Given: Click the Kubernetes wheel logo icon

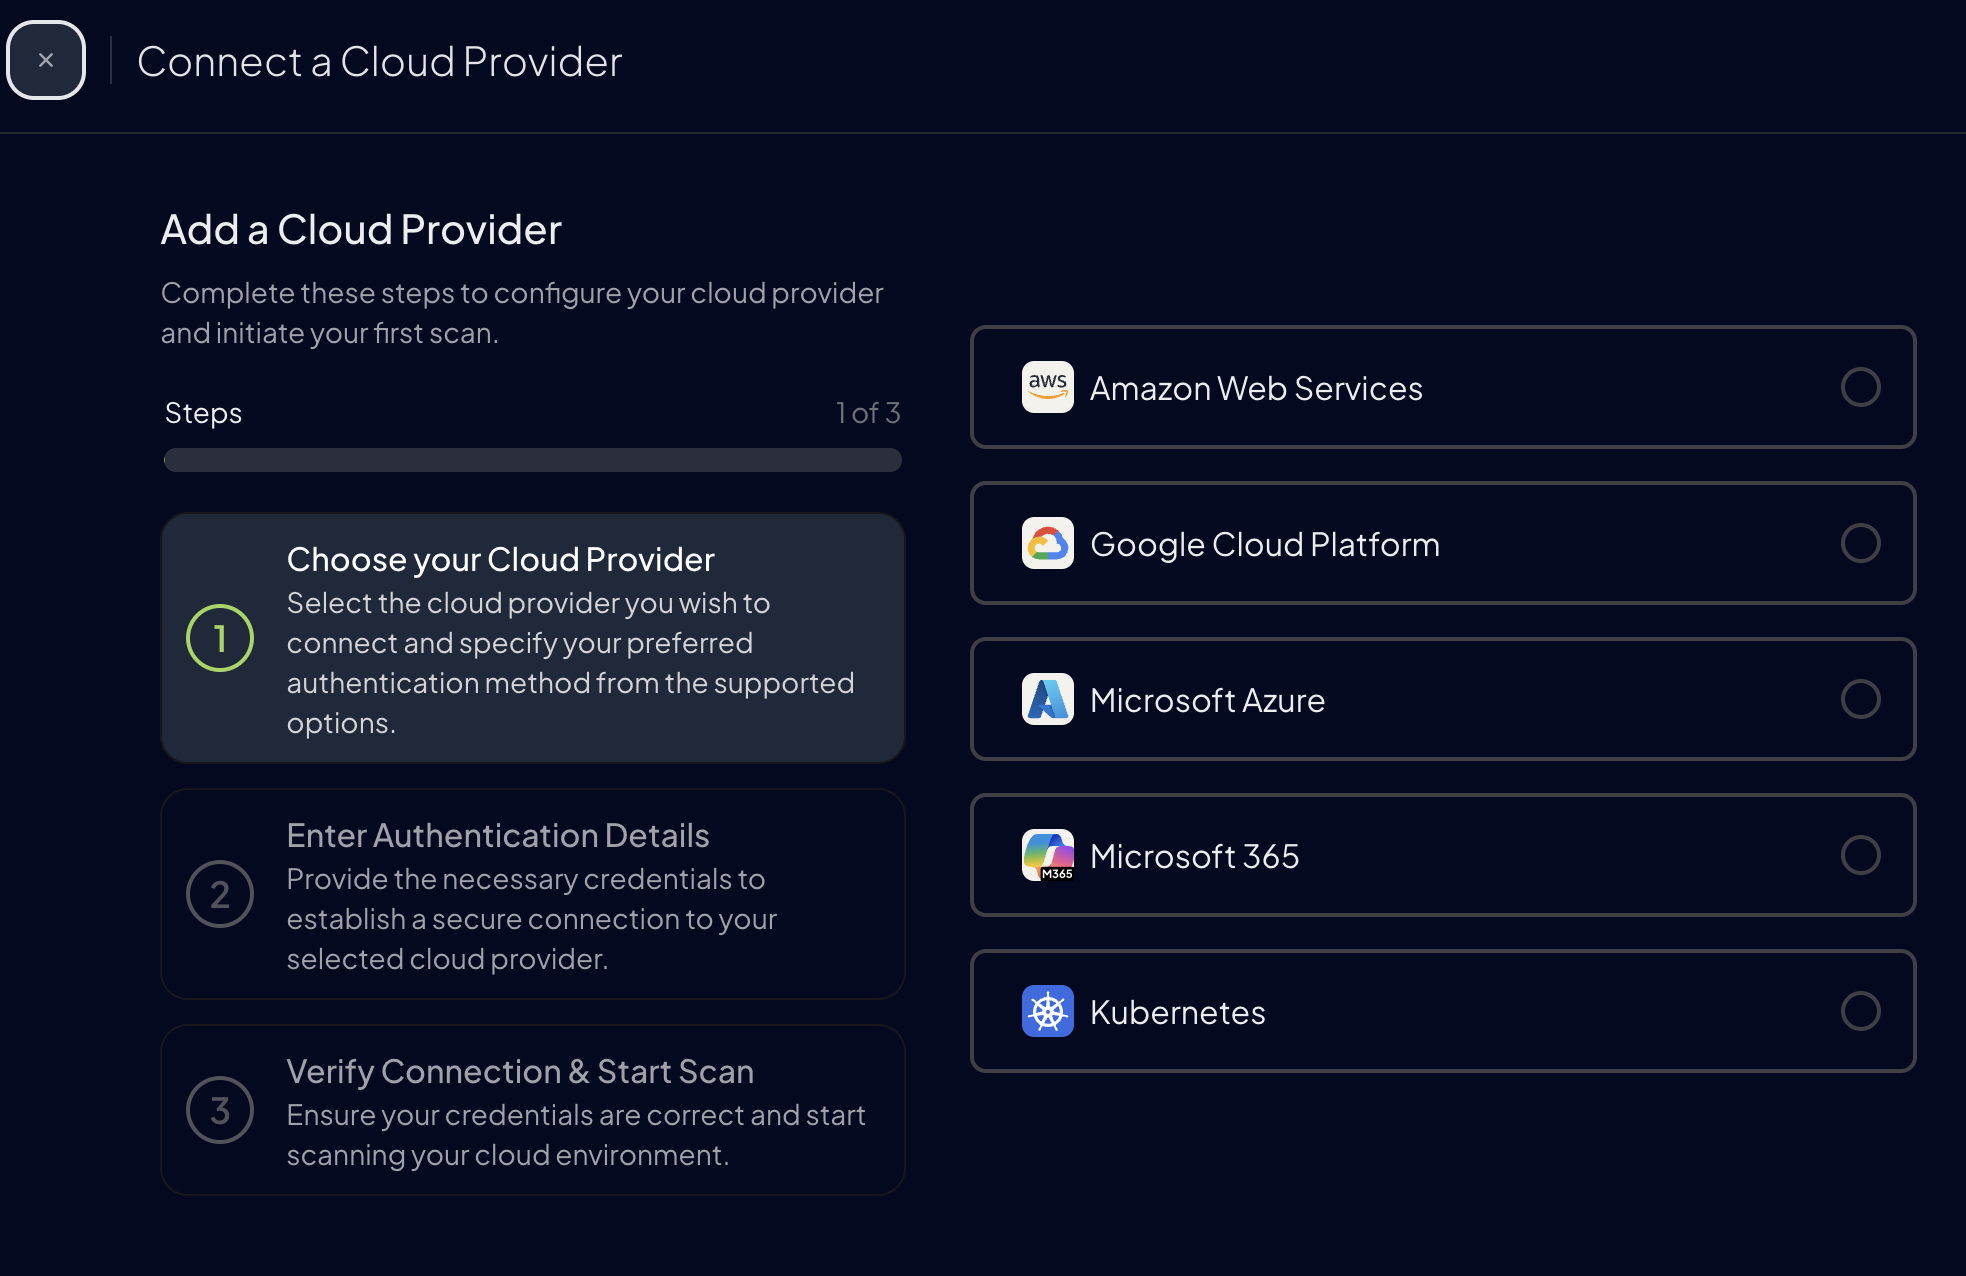Looking at the screenshot, I should (1046, 1011).
